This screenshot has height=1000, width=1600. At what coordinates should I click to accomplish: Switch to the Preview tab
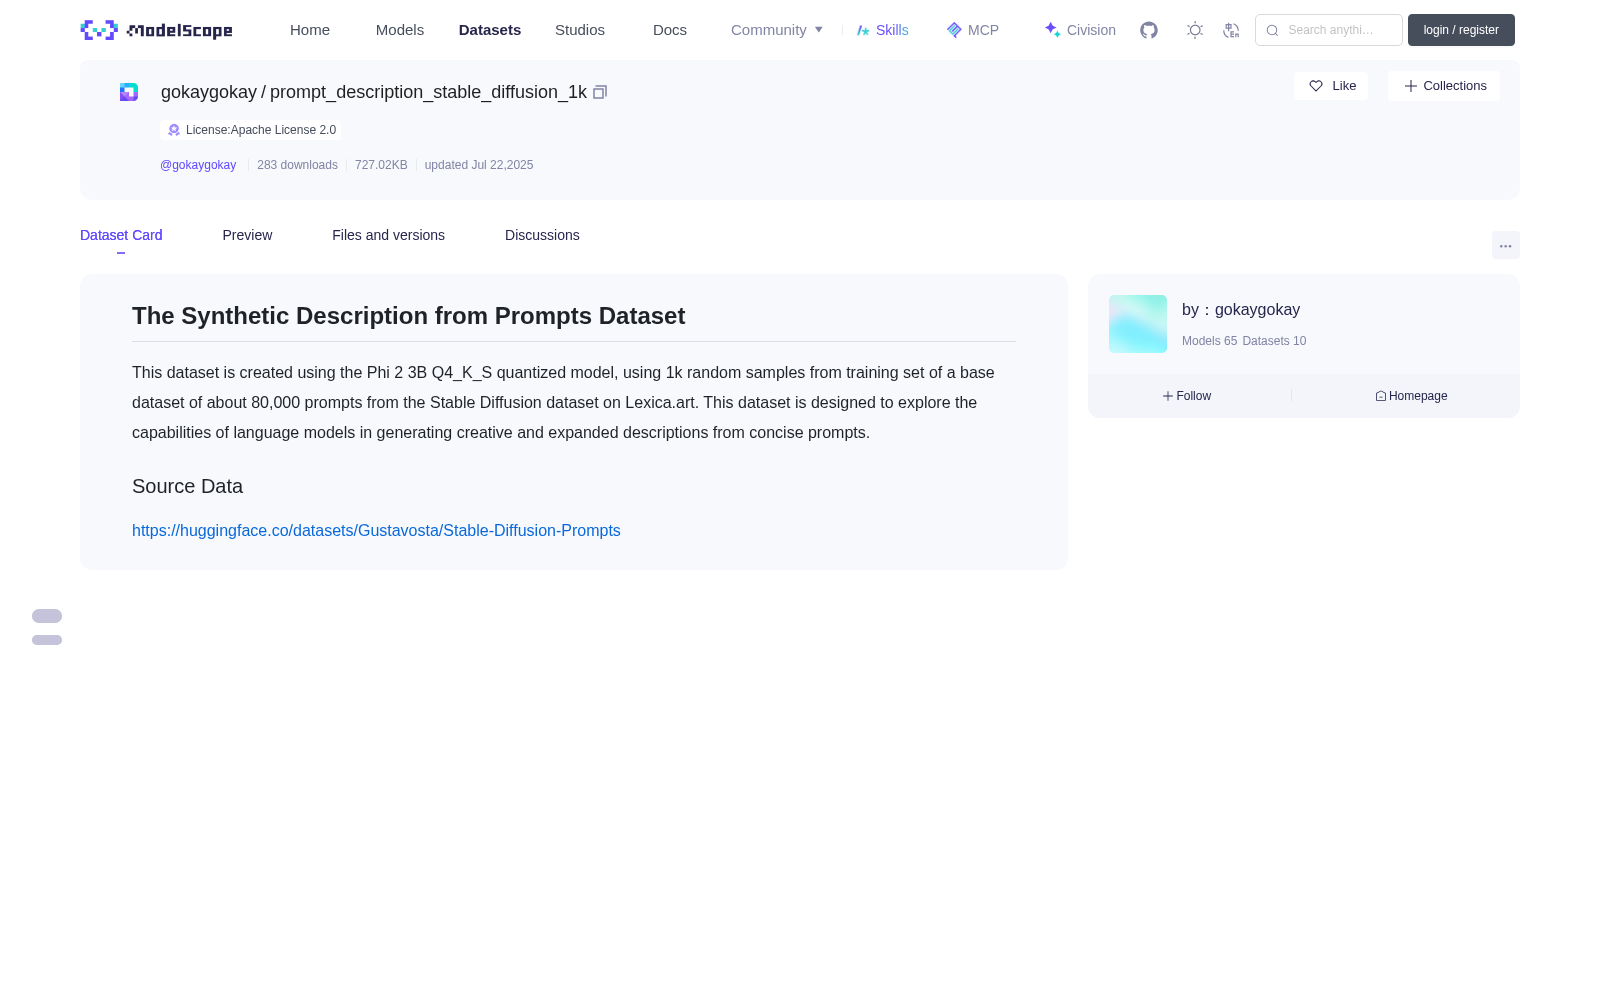[247, 235]
